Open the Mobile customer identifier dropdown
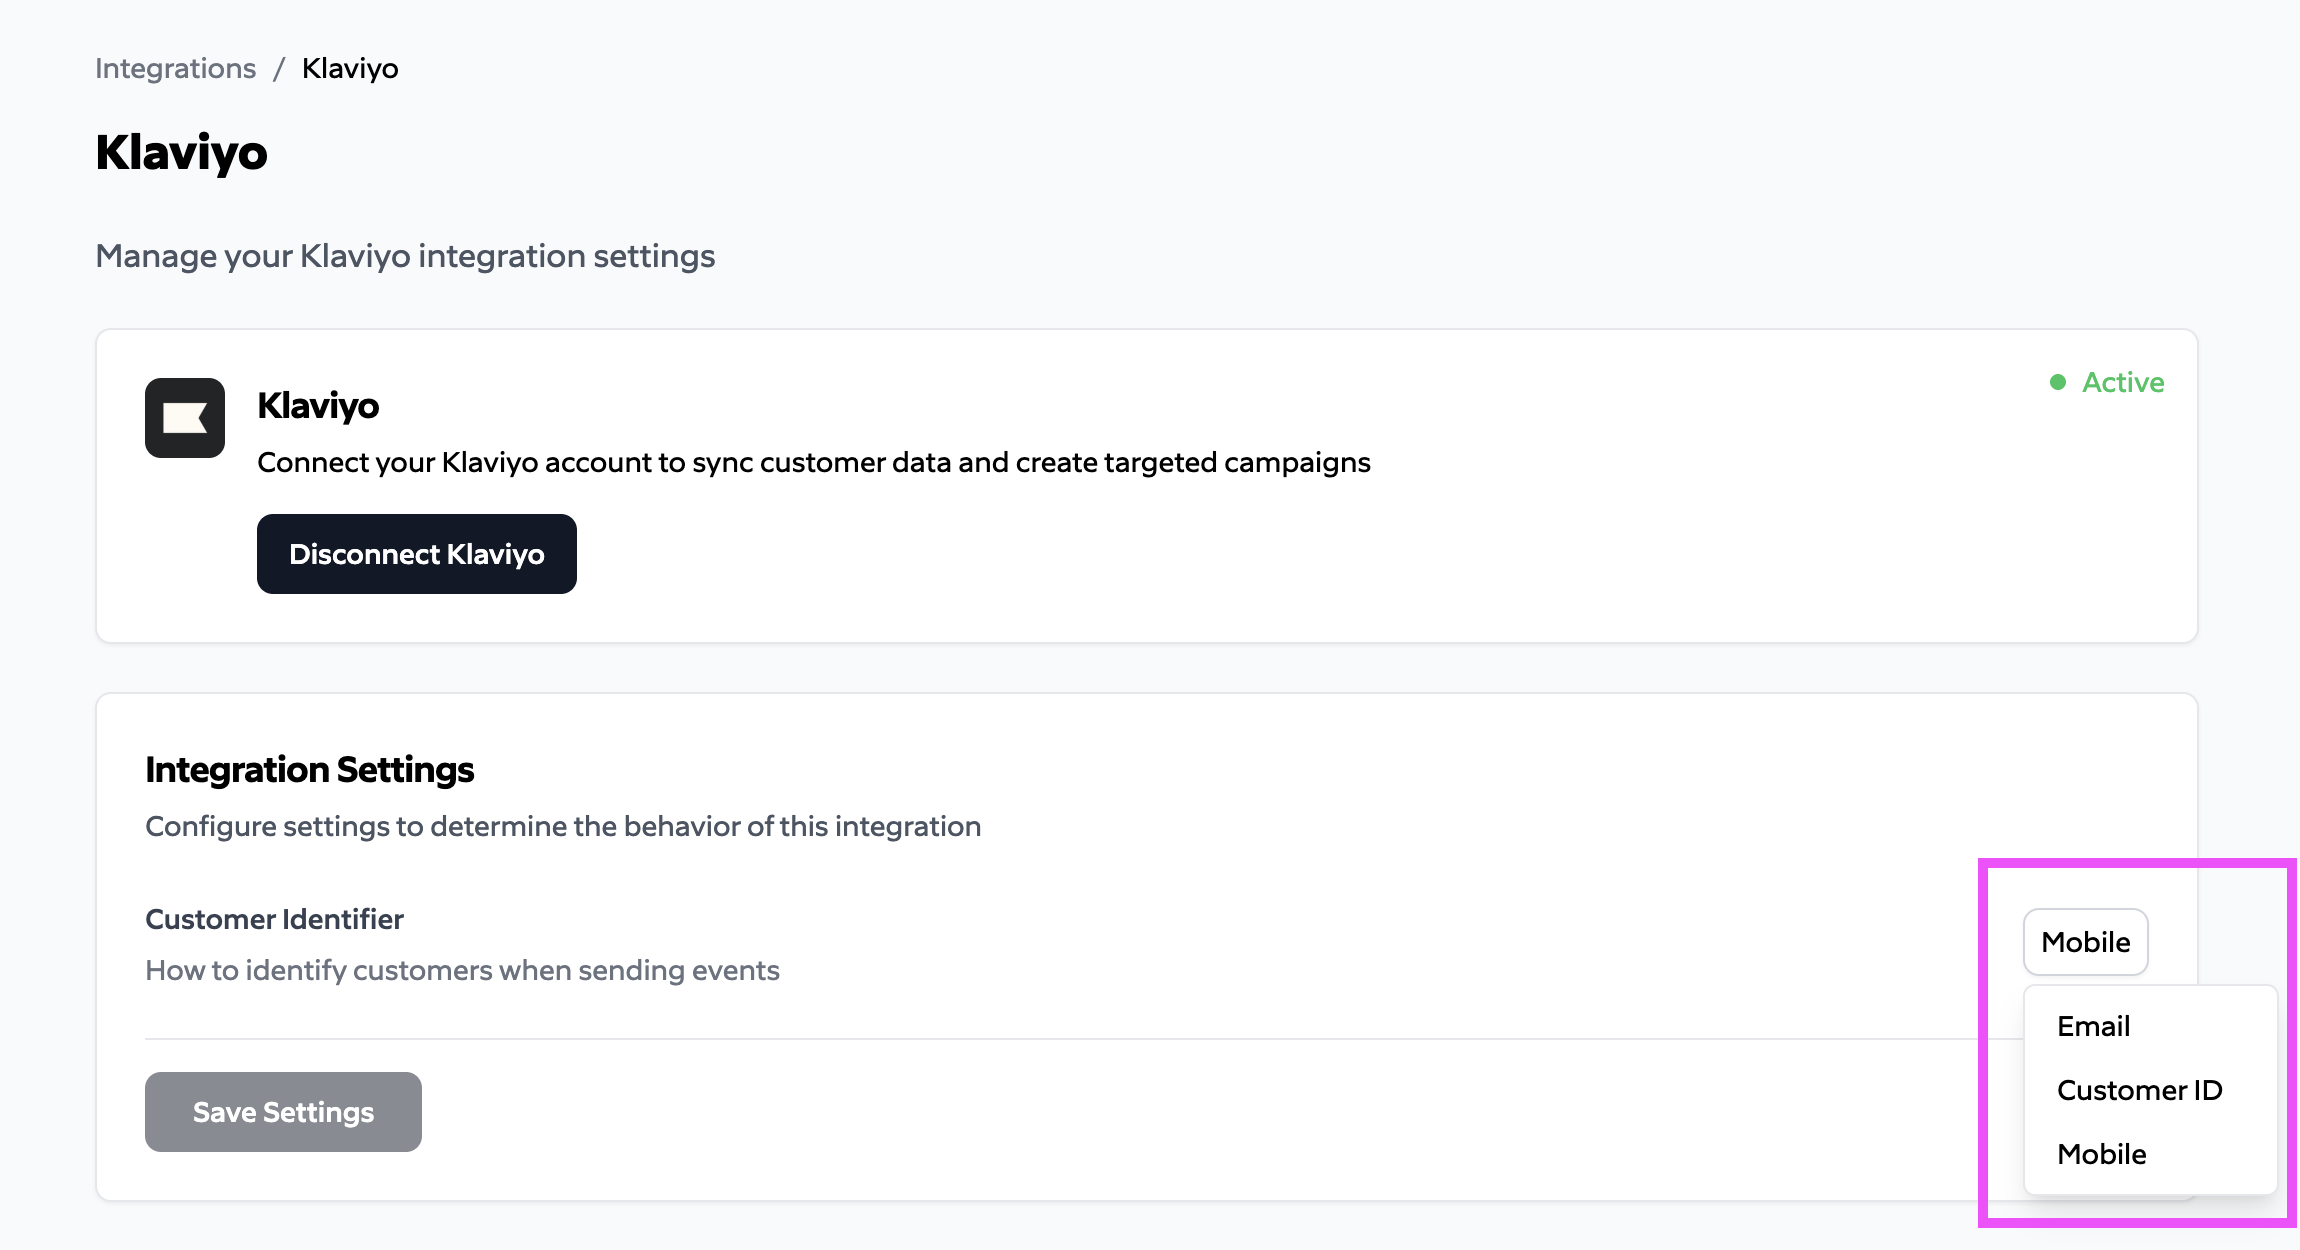Screen dimensions: 2300x1250 coord(2085,942)
